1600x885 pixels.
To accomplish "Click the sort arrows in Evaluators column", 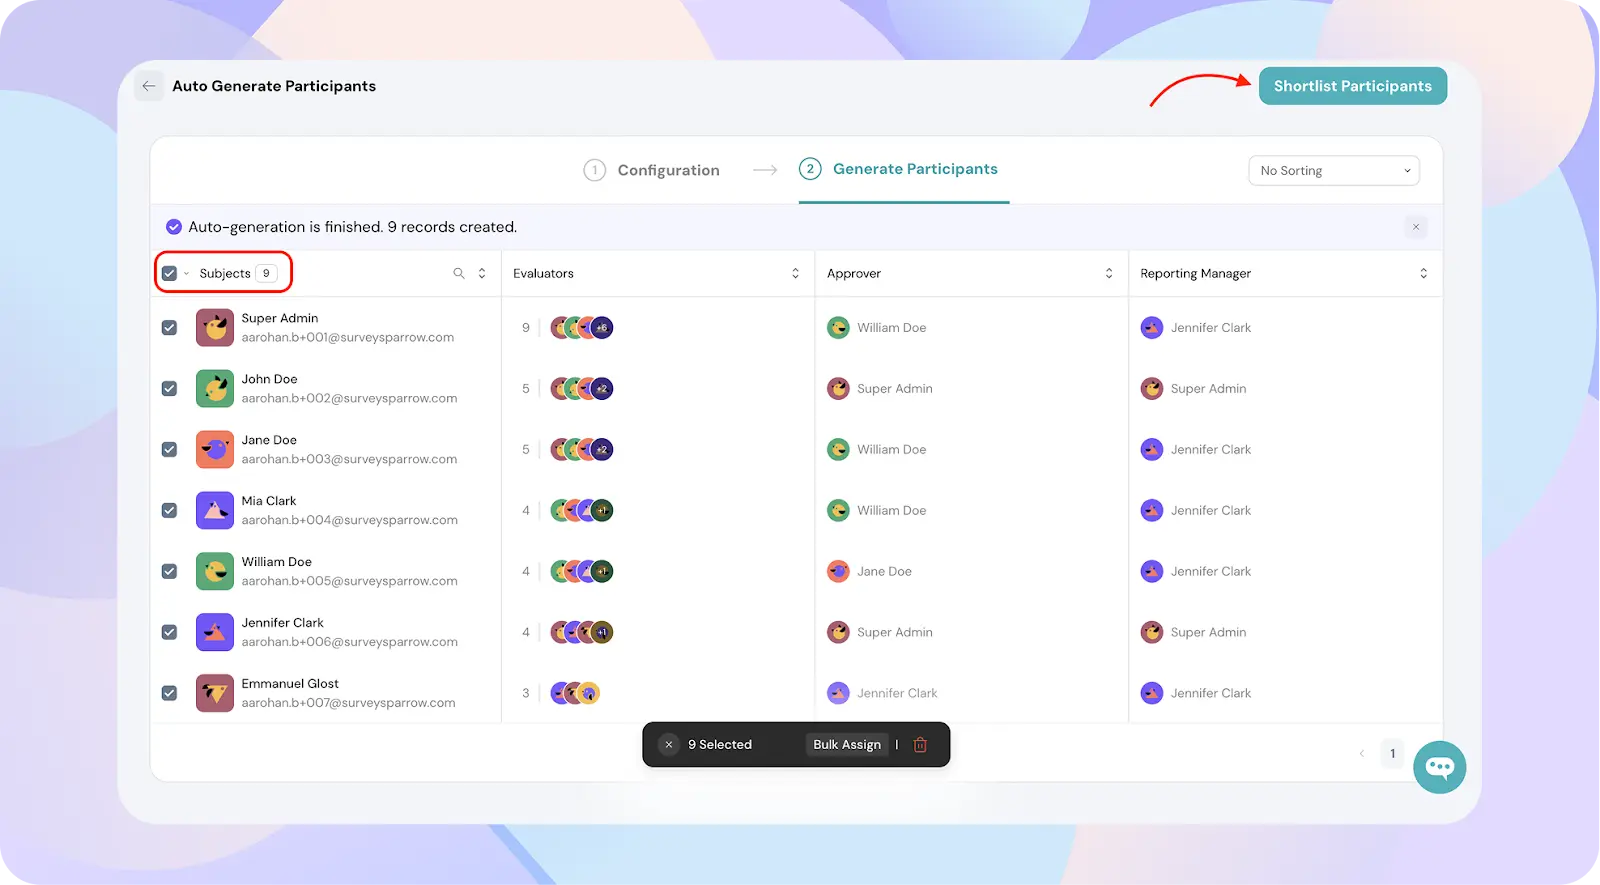I will [795, 273].
